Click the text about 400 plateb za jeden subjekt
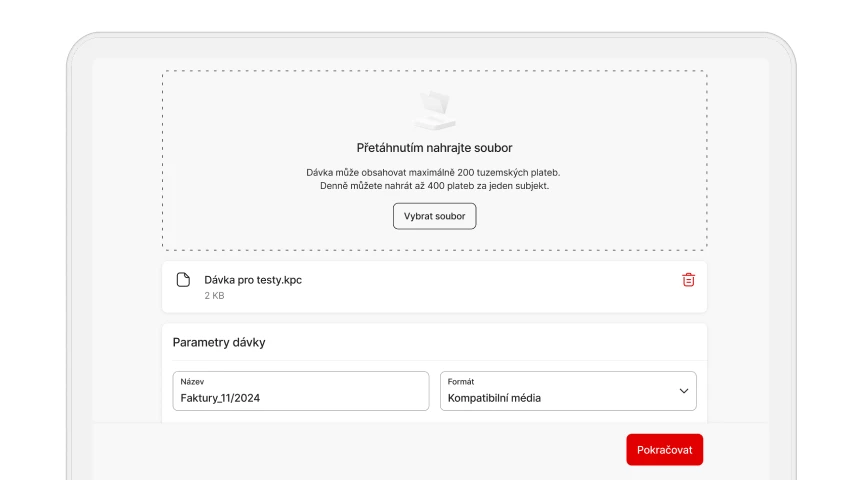 [434, 186]
